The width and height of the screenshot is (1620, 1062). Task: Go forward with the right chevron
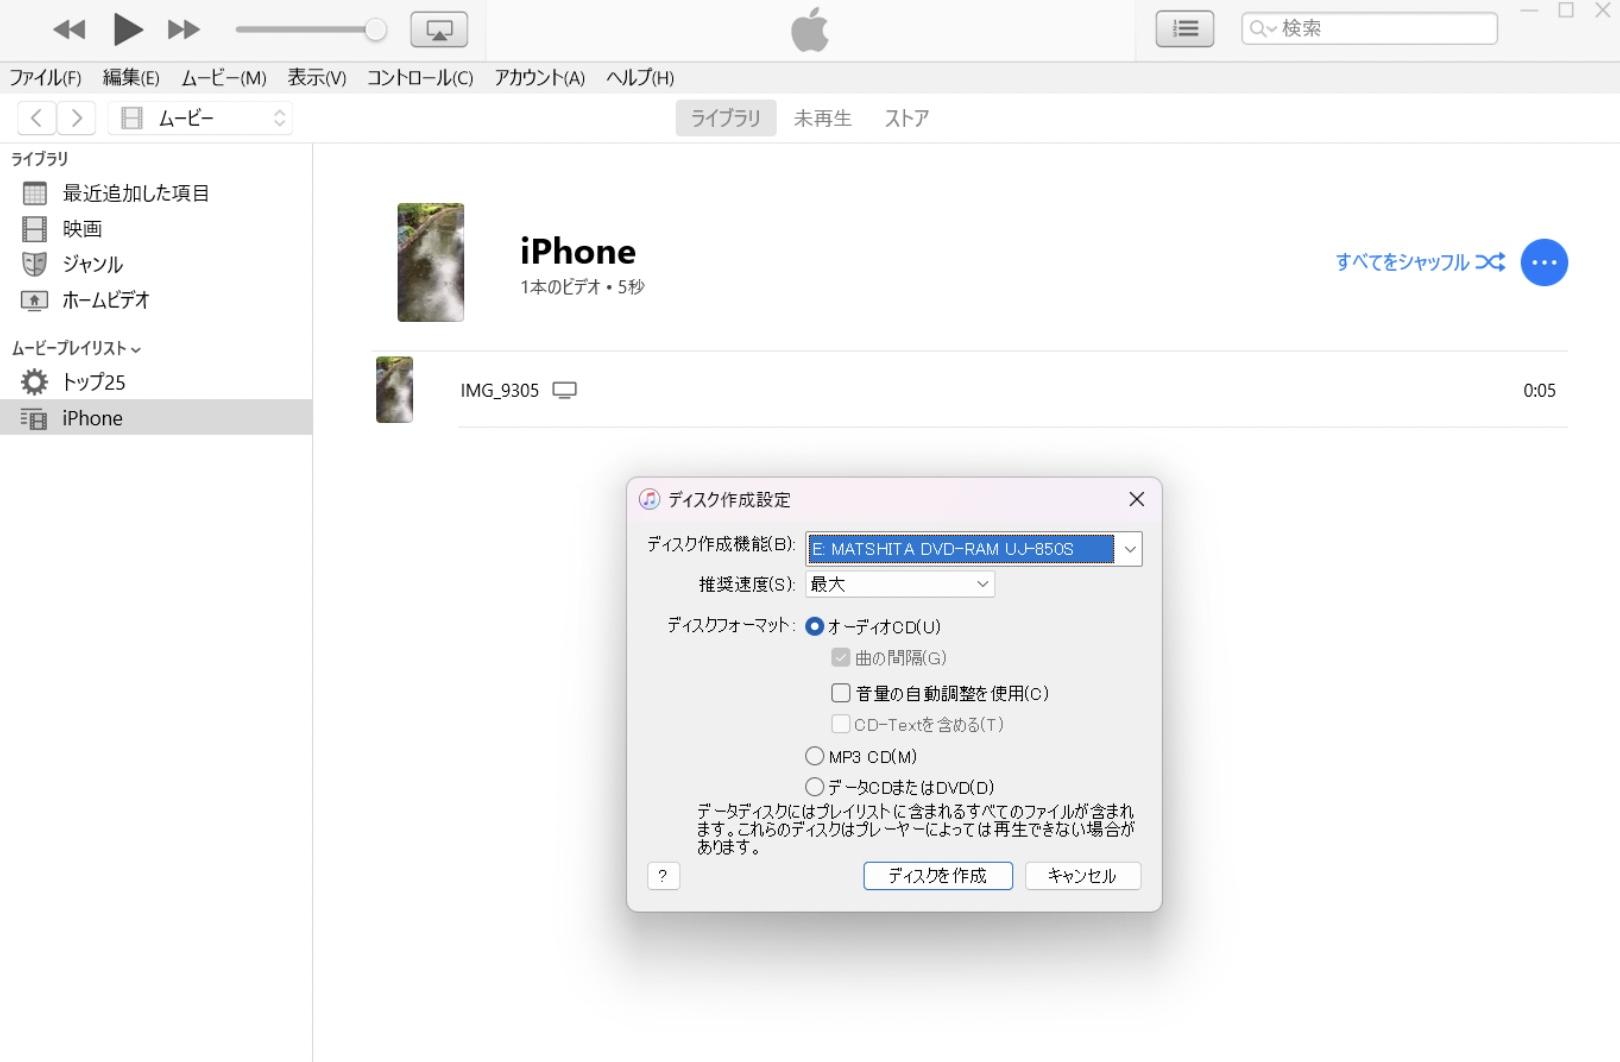[x=76, y=118]
